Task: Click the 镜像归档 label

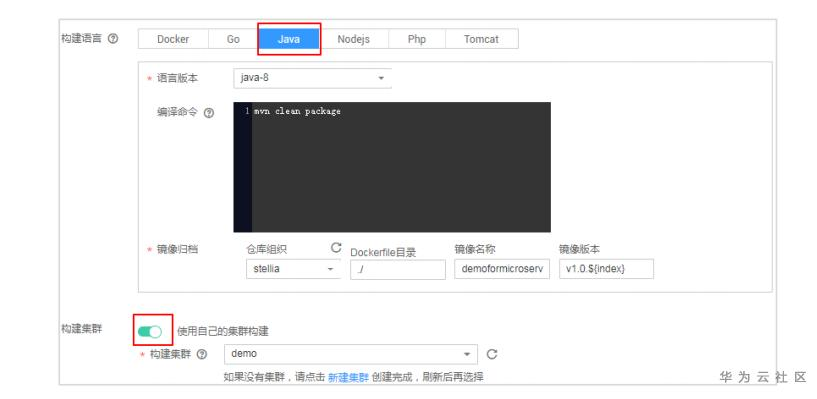Action: pos(178,250)
